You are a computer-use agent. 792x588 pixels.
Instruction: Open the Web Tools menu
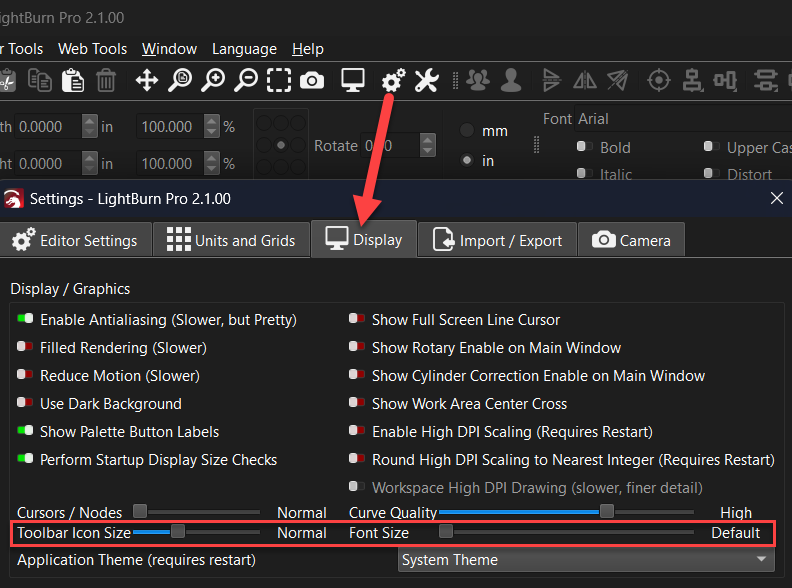(92, 49)
